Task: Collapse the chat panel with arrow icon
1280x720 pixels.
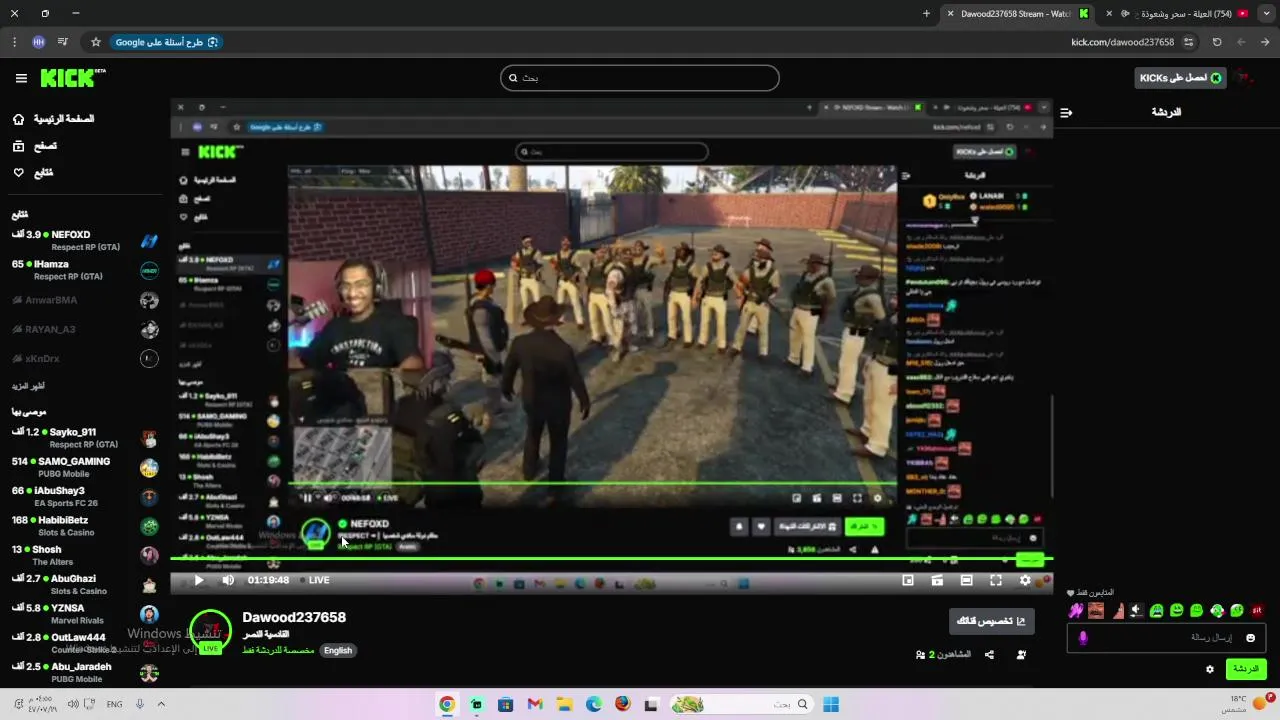Action: click(1066, 112)
